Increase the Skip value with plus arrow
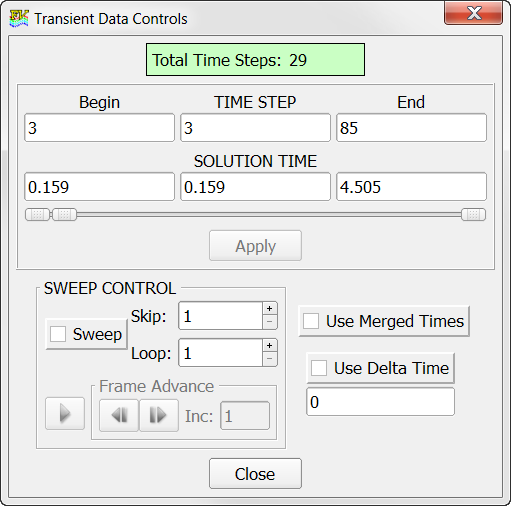511x506 pixels. click(270, 309)
